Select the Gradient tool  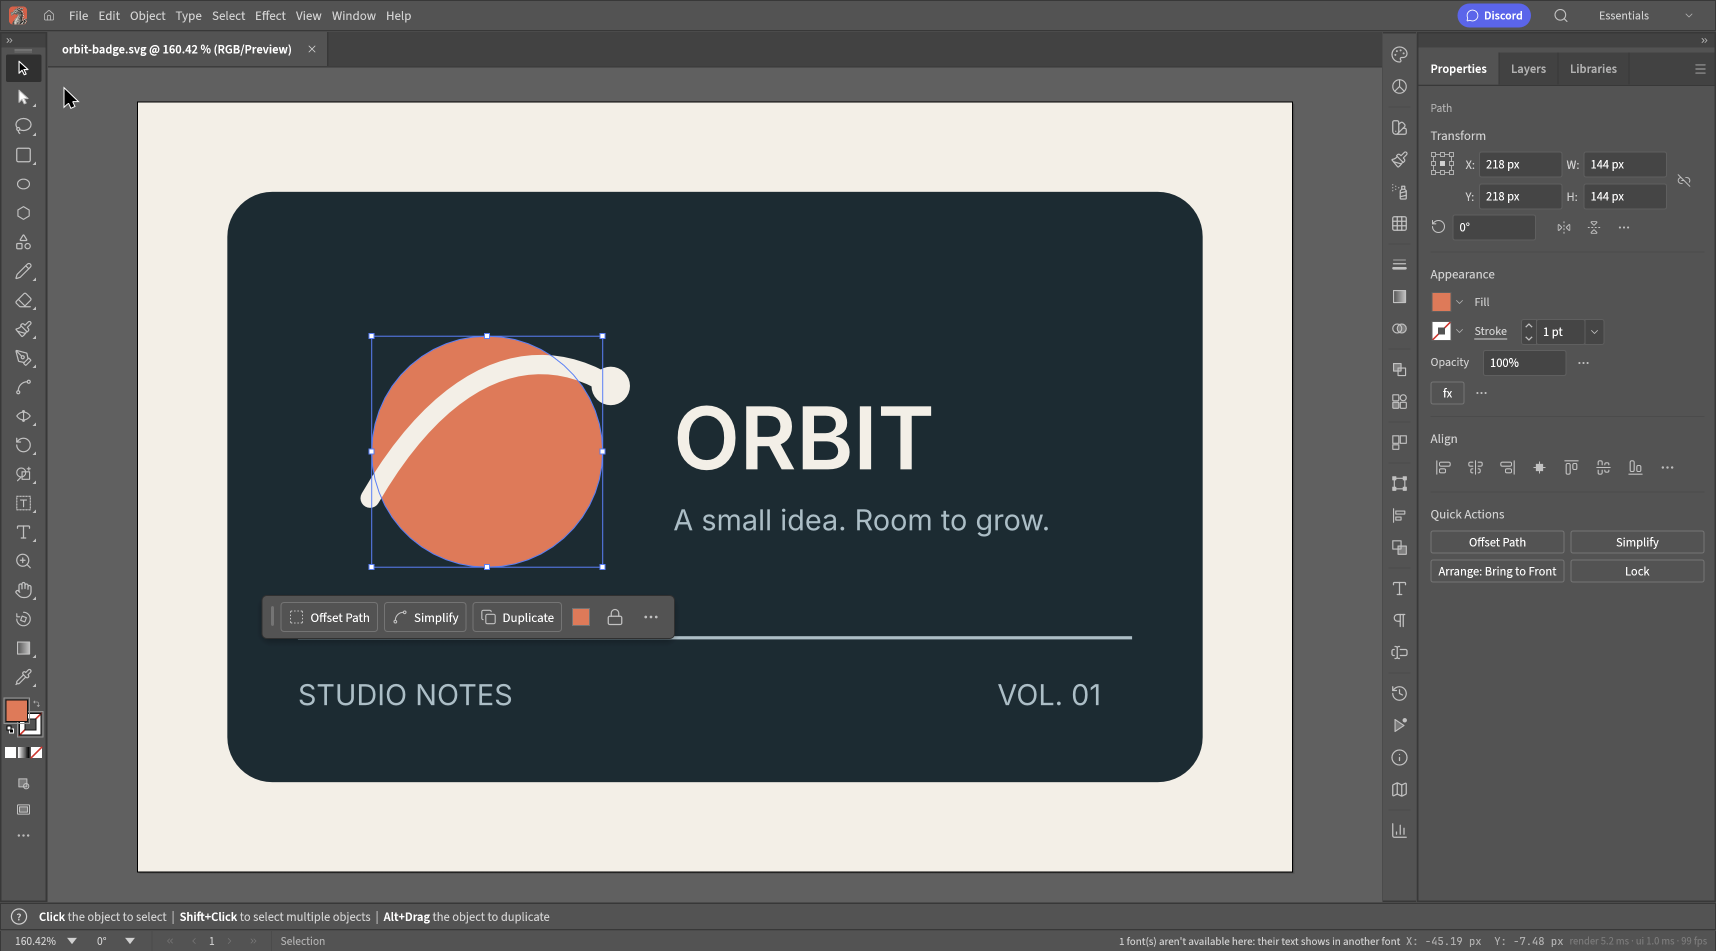tap(23, 648)
